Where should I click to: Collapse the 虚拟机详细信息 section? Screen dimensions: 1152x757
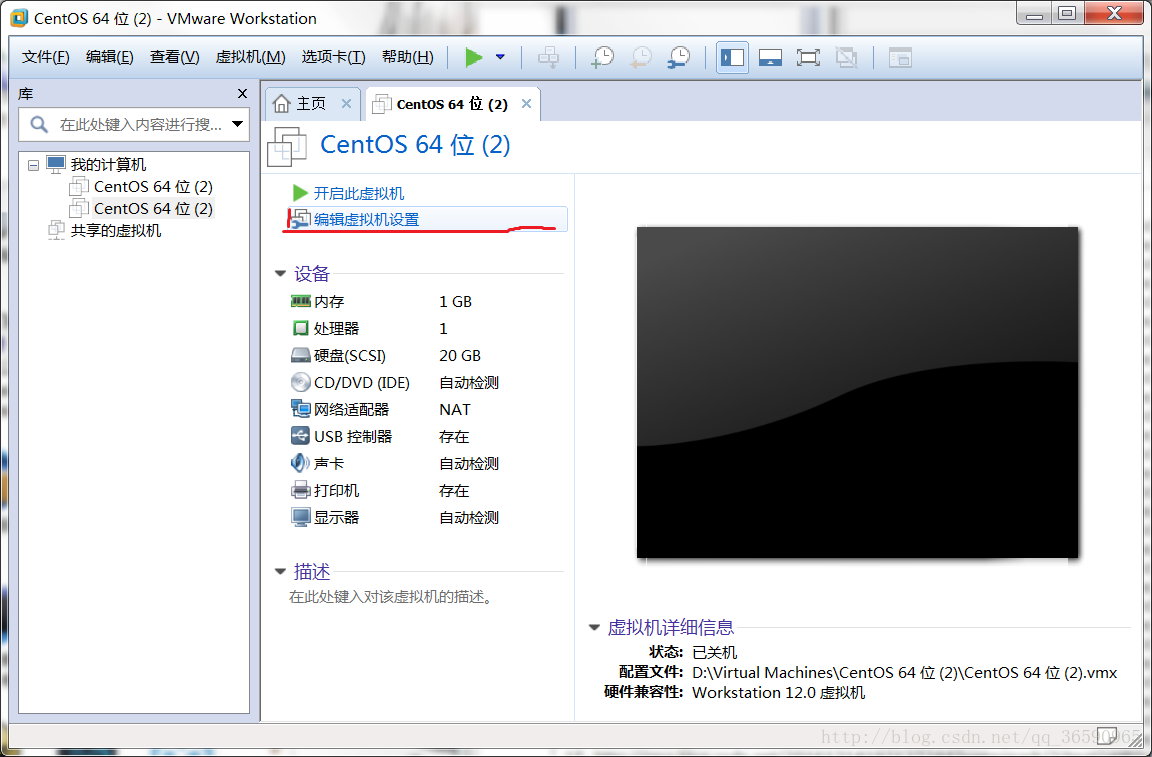(x=594, y=628)
